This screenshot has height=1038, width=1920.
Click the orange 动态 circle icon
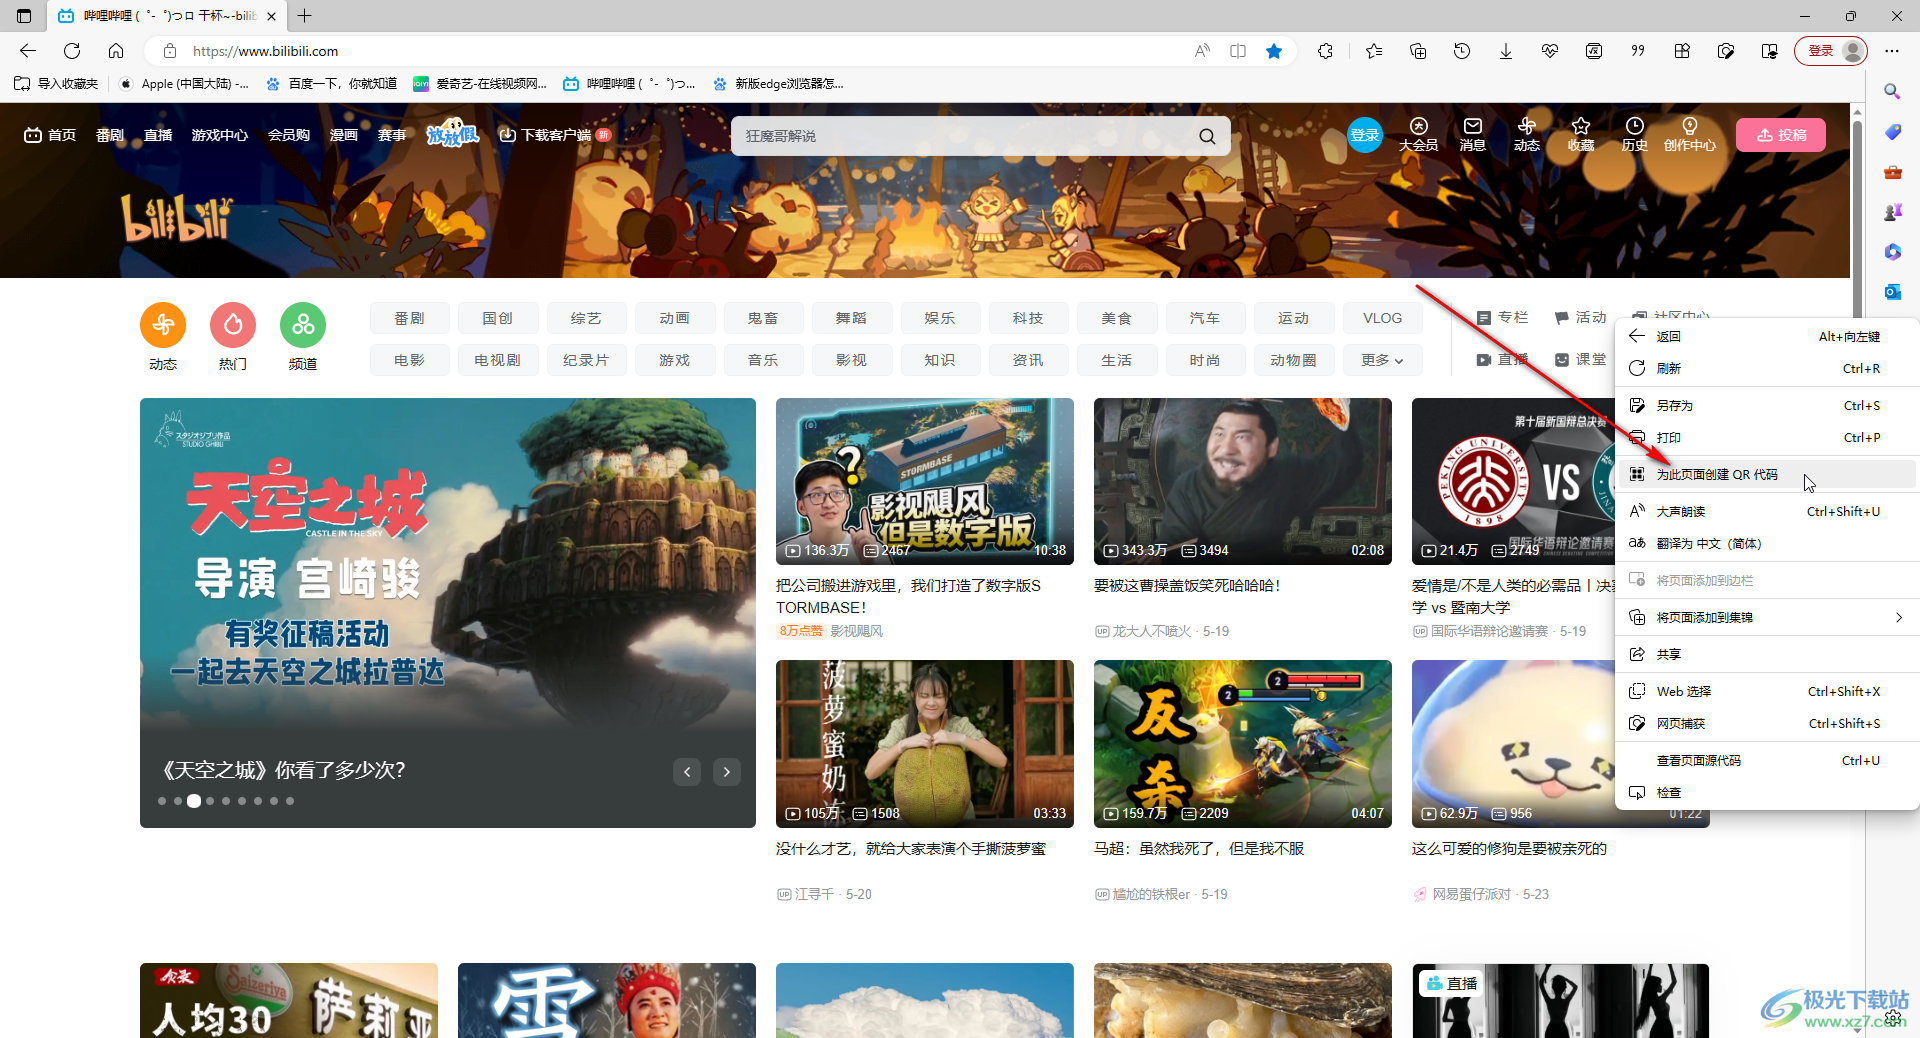[x=163, y=325]
